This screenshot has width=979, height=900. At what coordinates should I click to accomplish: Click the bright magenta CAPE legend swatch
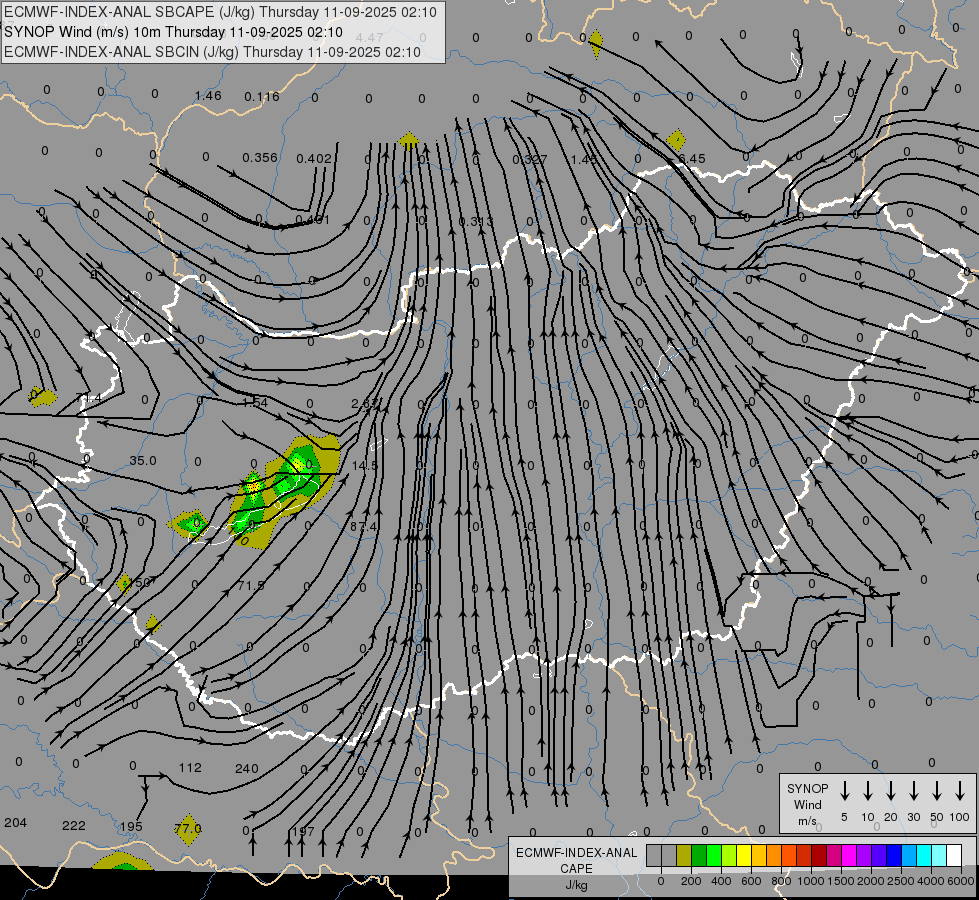pyautogui.click(x=849, y=856)
